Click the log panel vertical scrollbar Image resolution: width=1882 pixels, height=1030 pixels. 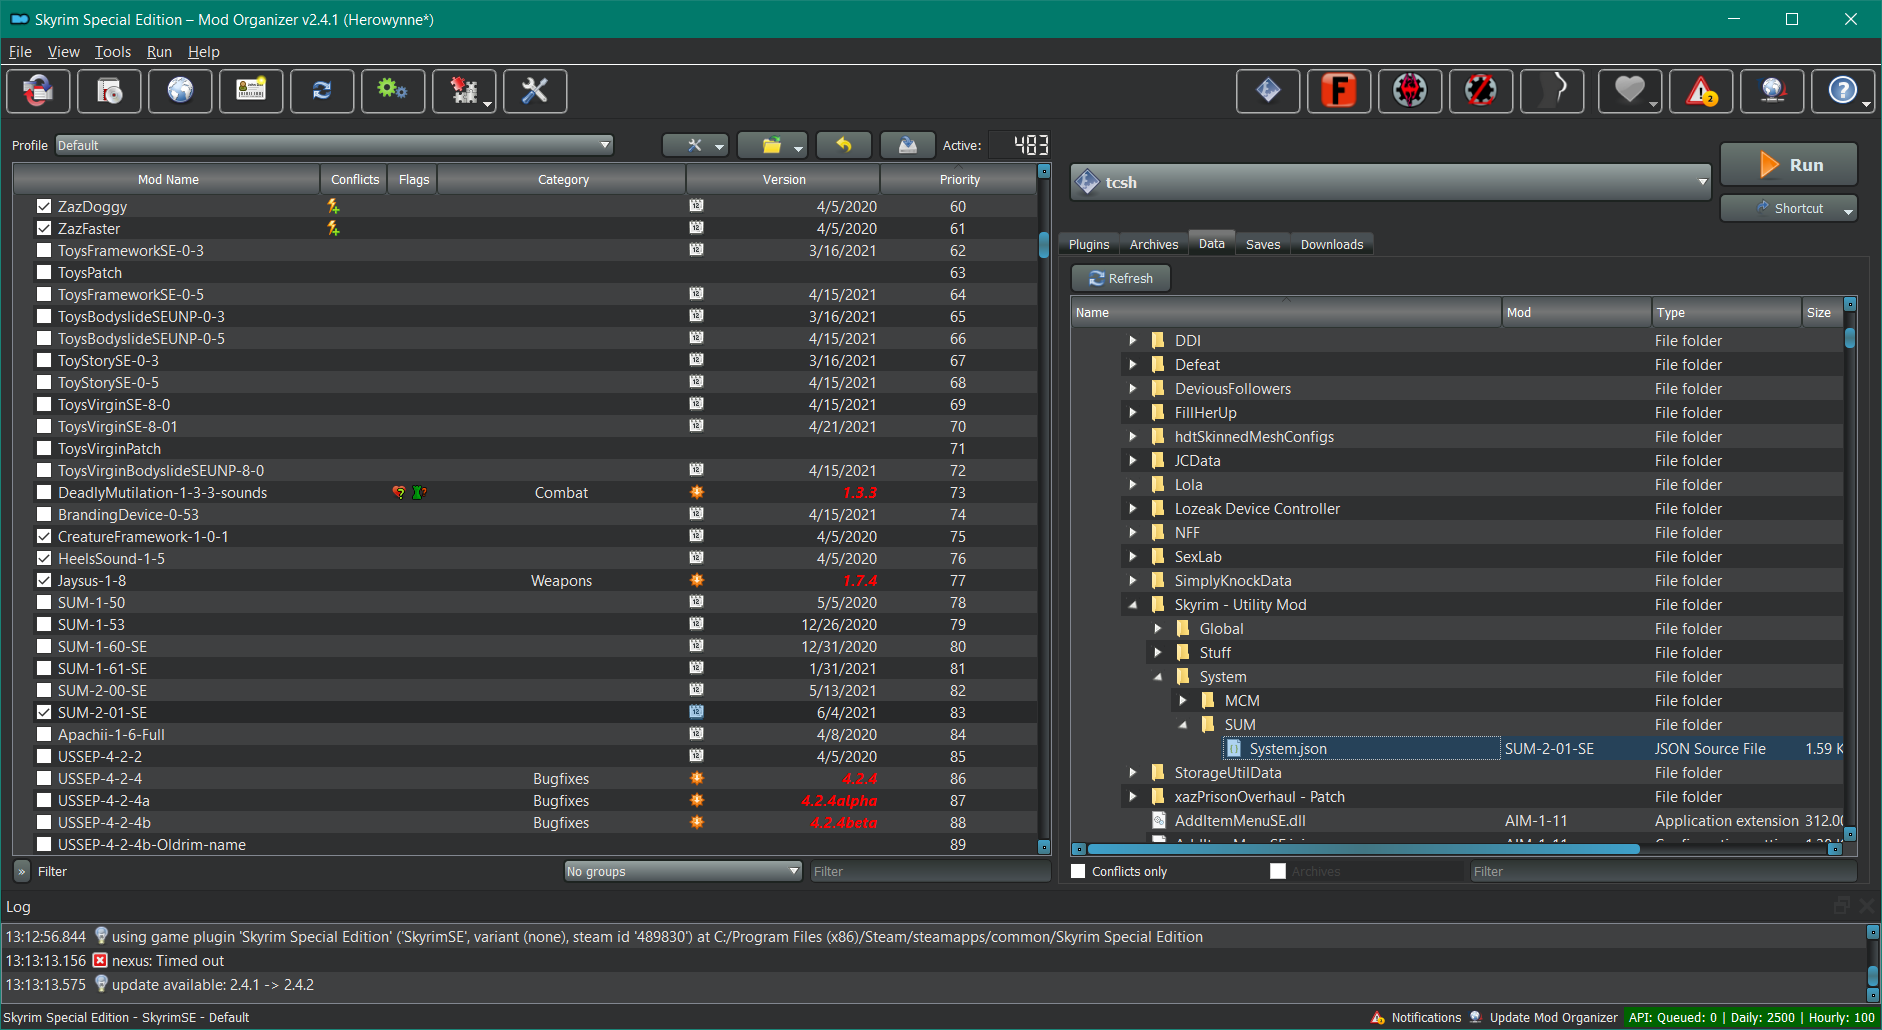[x=1873, y=976]
